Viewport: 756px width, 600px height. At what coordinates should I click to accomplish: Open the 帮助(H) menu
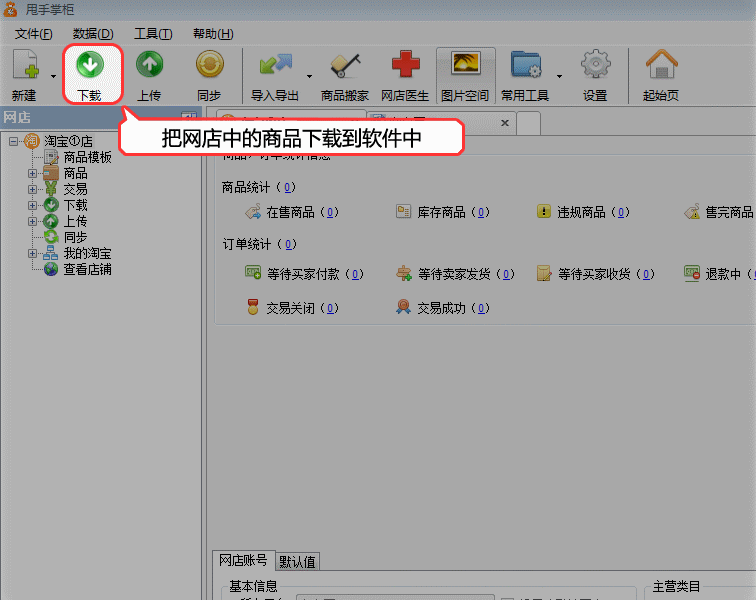(x=213, y=34)
